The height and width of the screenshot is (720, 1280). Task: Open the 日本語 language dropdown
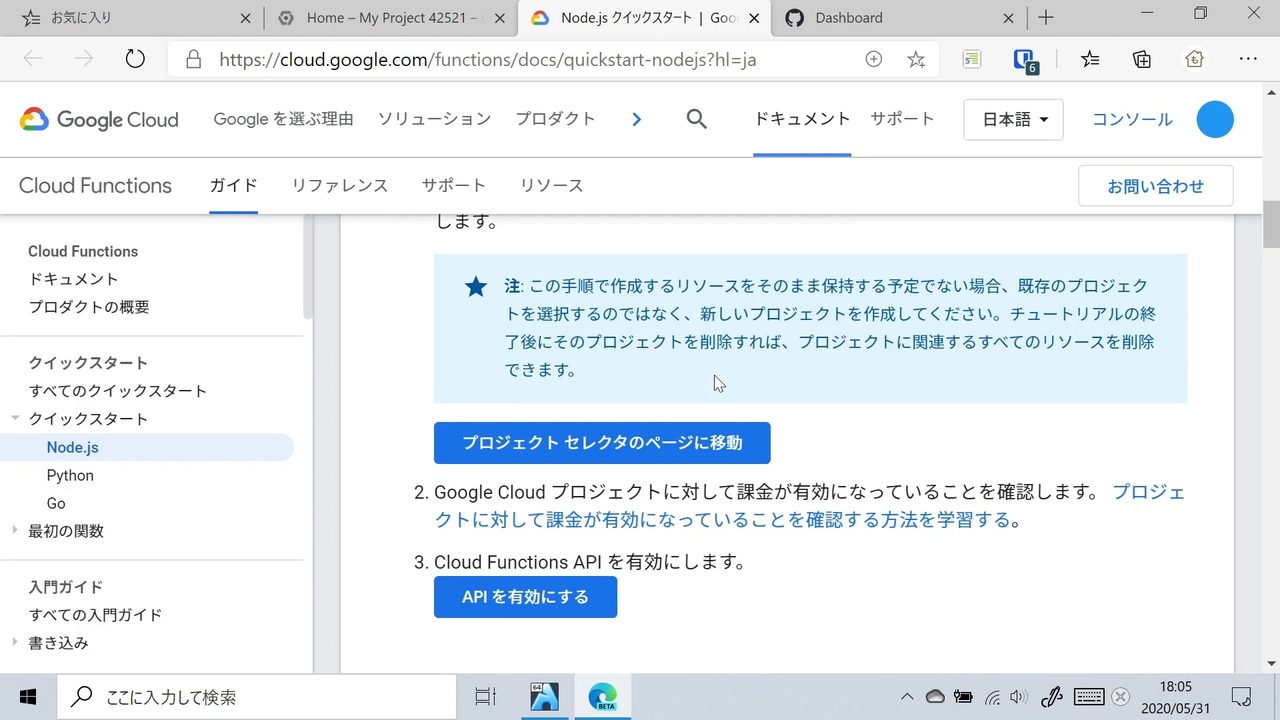coord(1014,120)
